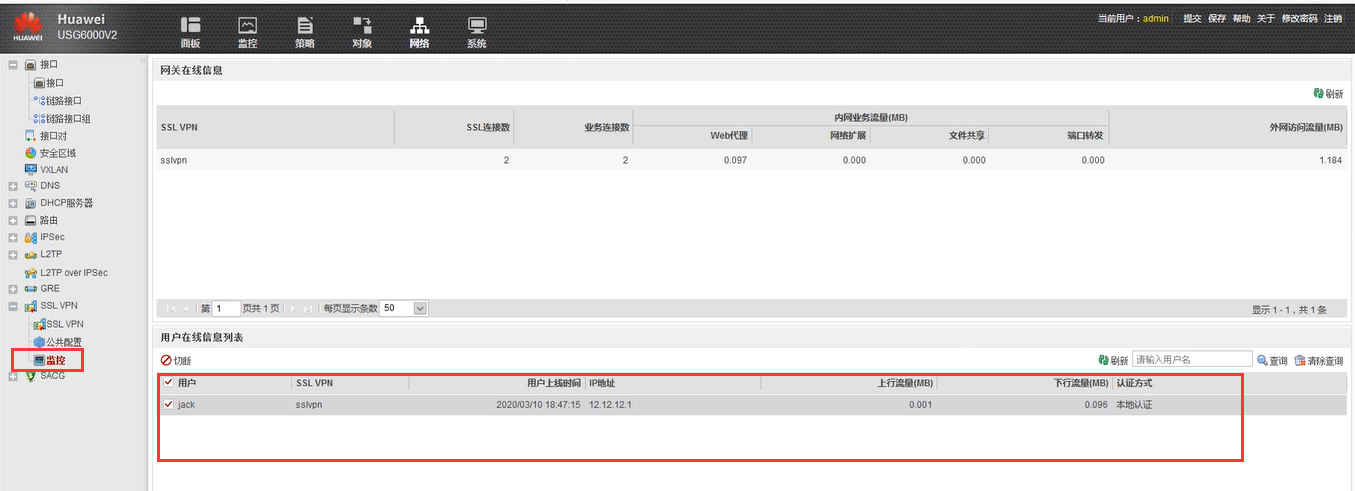Screen dimensions: 1355x491
Task: Click the 保存 save link
Action: tap(1217, 18)
